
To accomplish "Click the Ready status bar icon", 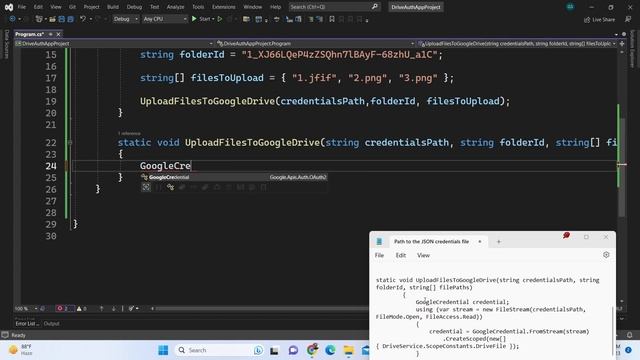I will 5,335.
